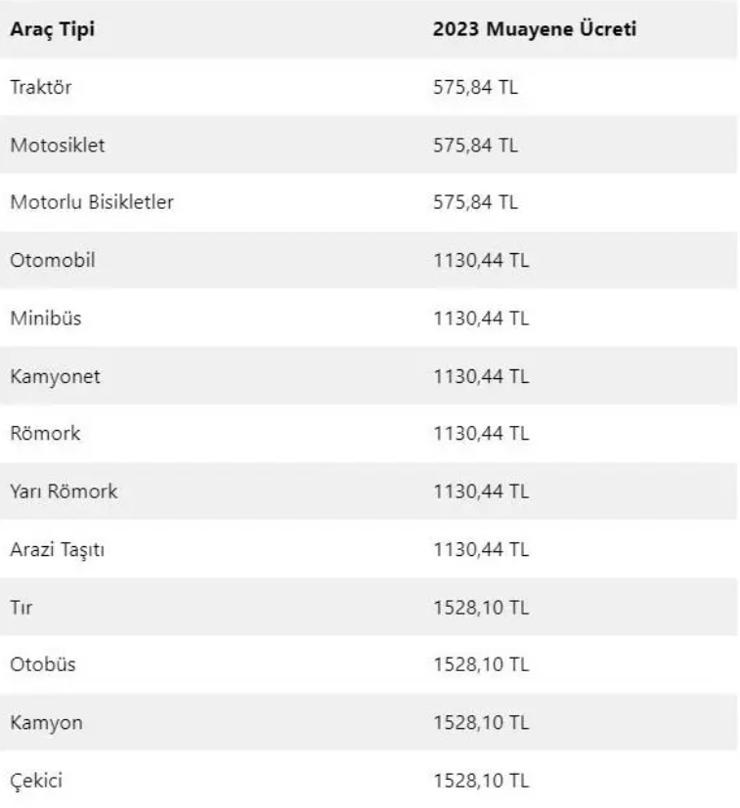Select the Motorlu Bisikletler cell
Screen dimensions: 740x808
click(92, 202)
